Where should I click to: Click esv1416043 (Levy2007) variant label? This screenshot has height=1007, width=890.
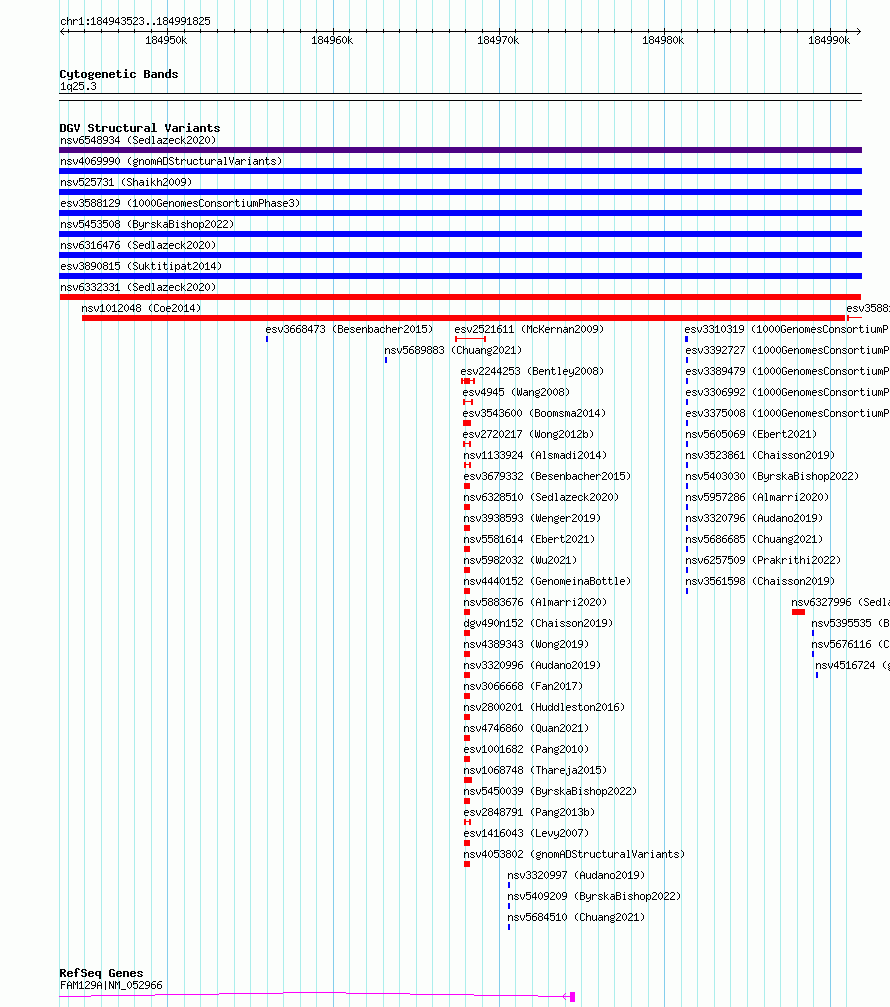click(526, 832)
